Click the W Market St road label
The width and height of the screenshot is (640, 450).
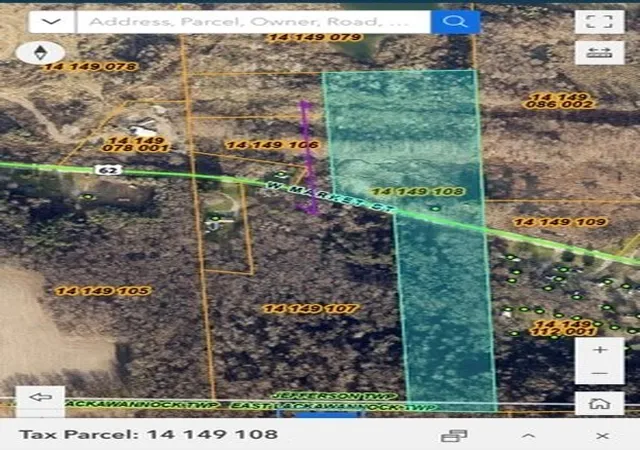point(331,198)
